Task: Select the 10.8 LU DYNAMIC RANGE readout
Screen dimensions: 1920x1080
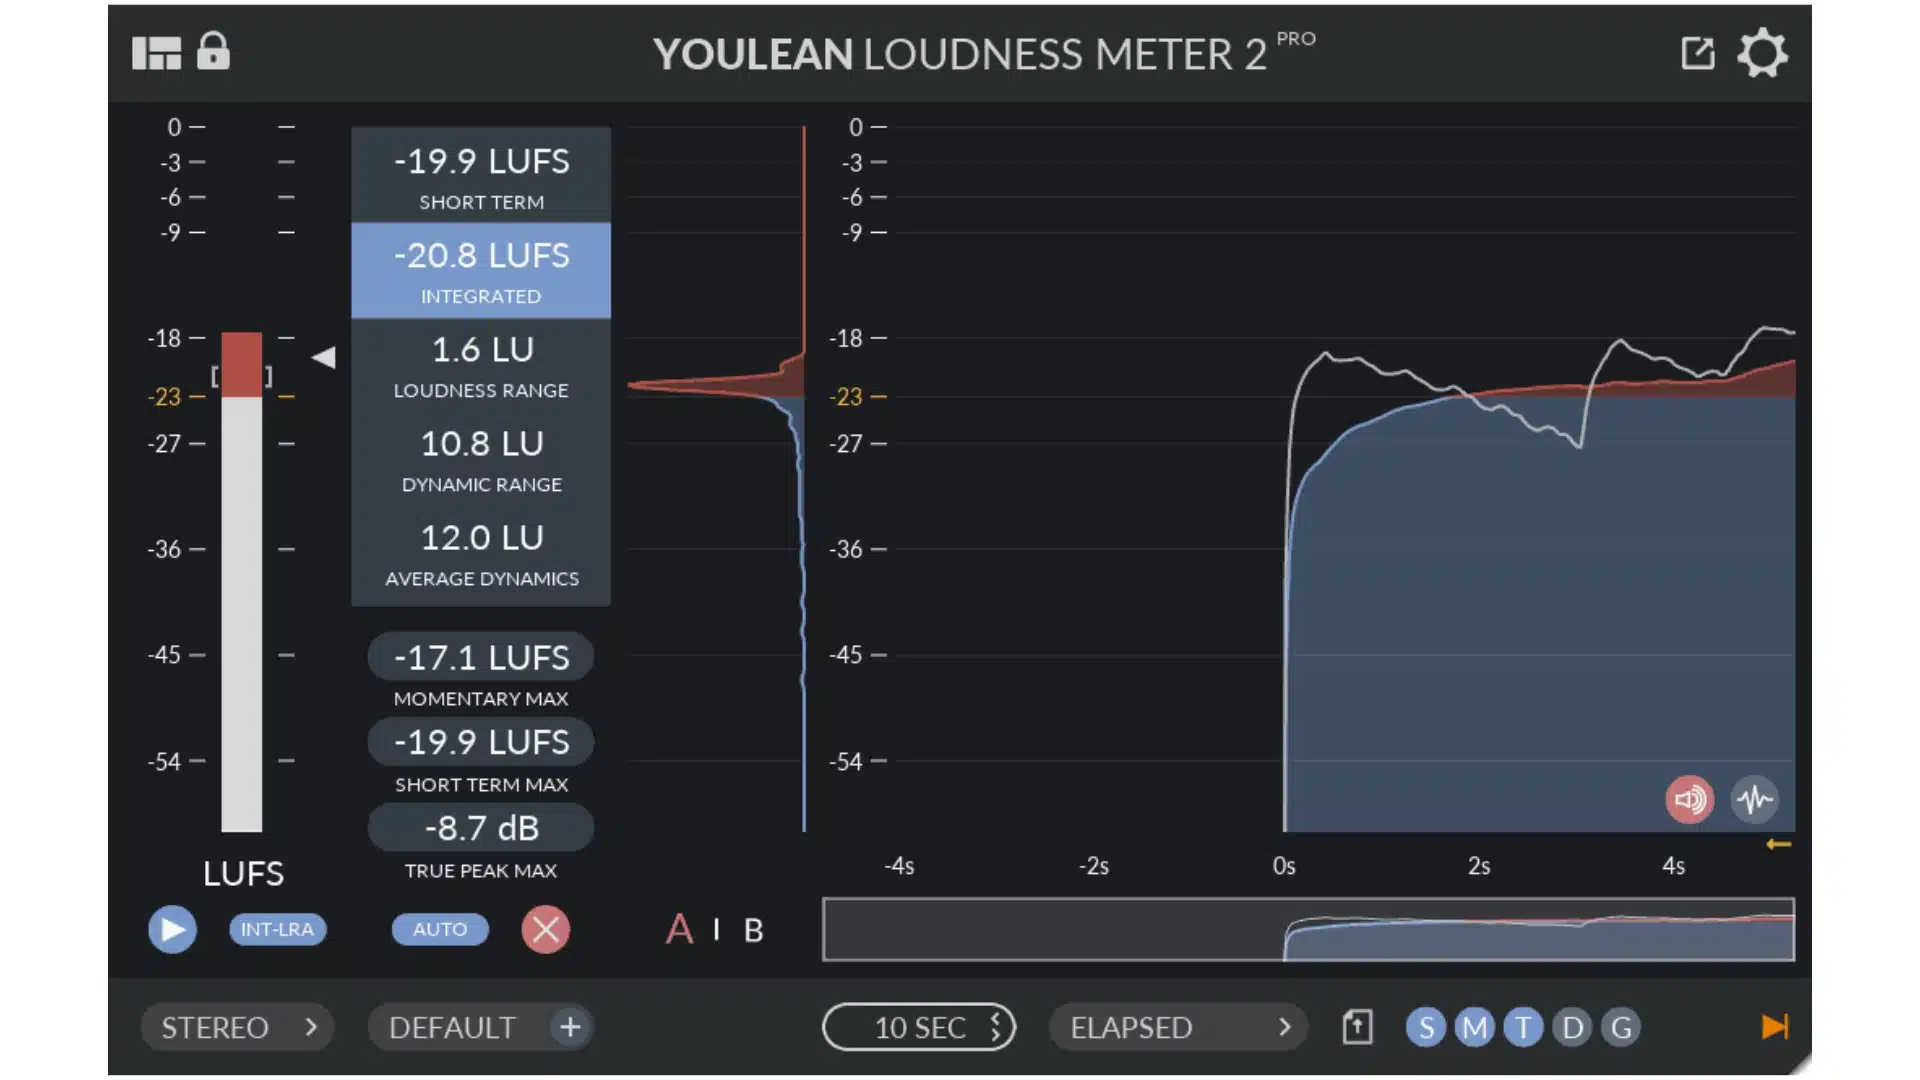Action: (481, 459)
